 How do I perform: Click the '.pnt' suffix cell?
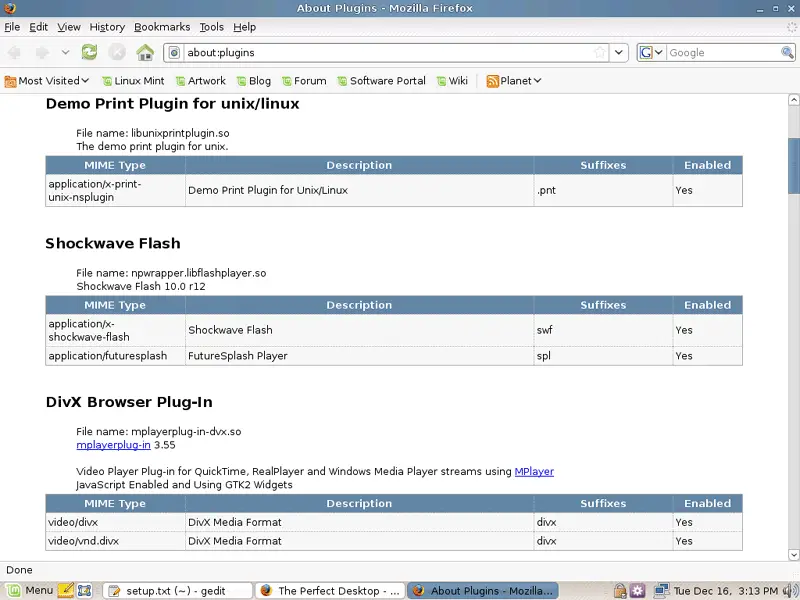pyautogui.click(x=603, y=190)
